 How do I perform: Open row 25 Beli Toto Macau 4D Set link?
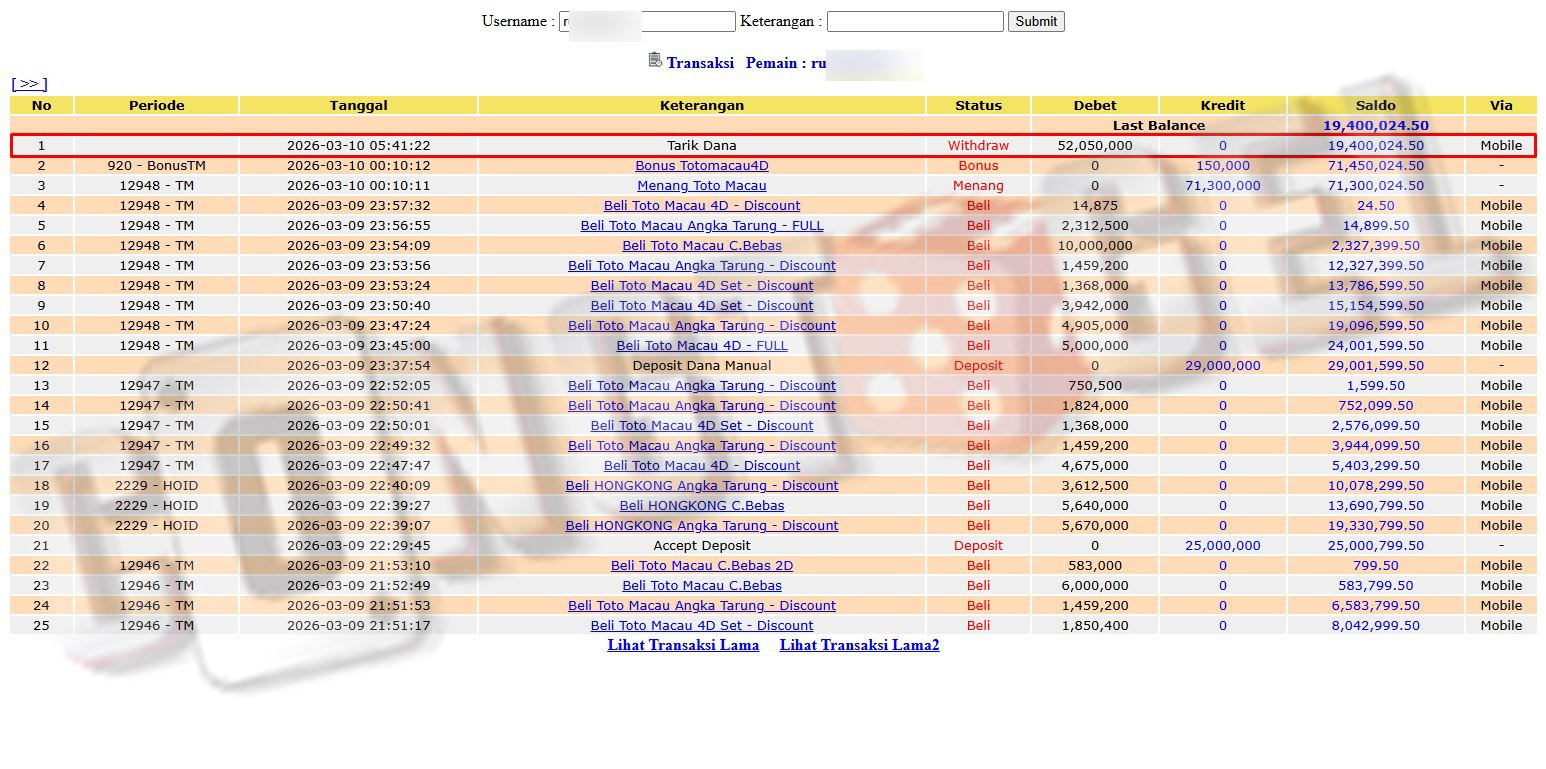701,626
